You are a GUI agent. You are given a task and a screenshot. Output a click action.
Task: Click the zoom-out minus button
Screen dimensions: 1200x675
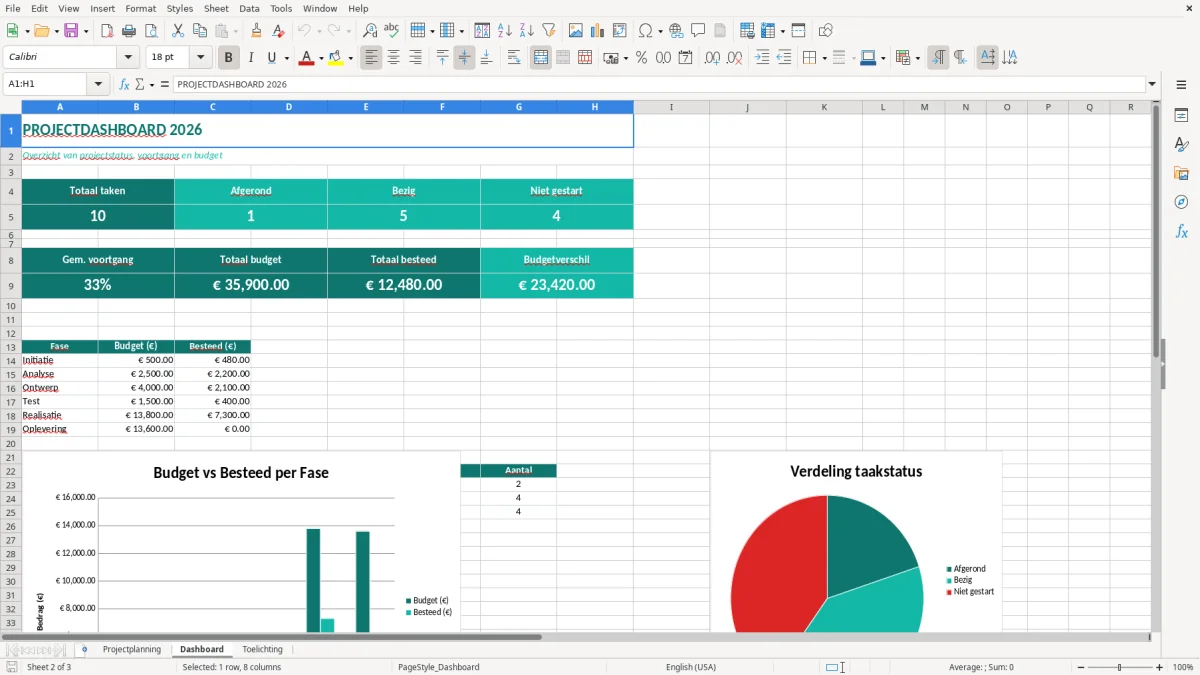coord(1080,667)
